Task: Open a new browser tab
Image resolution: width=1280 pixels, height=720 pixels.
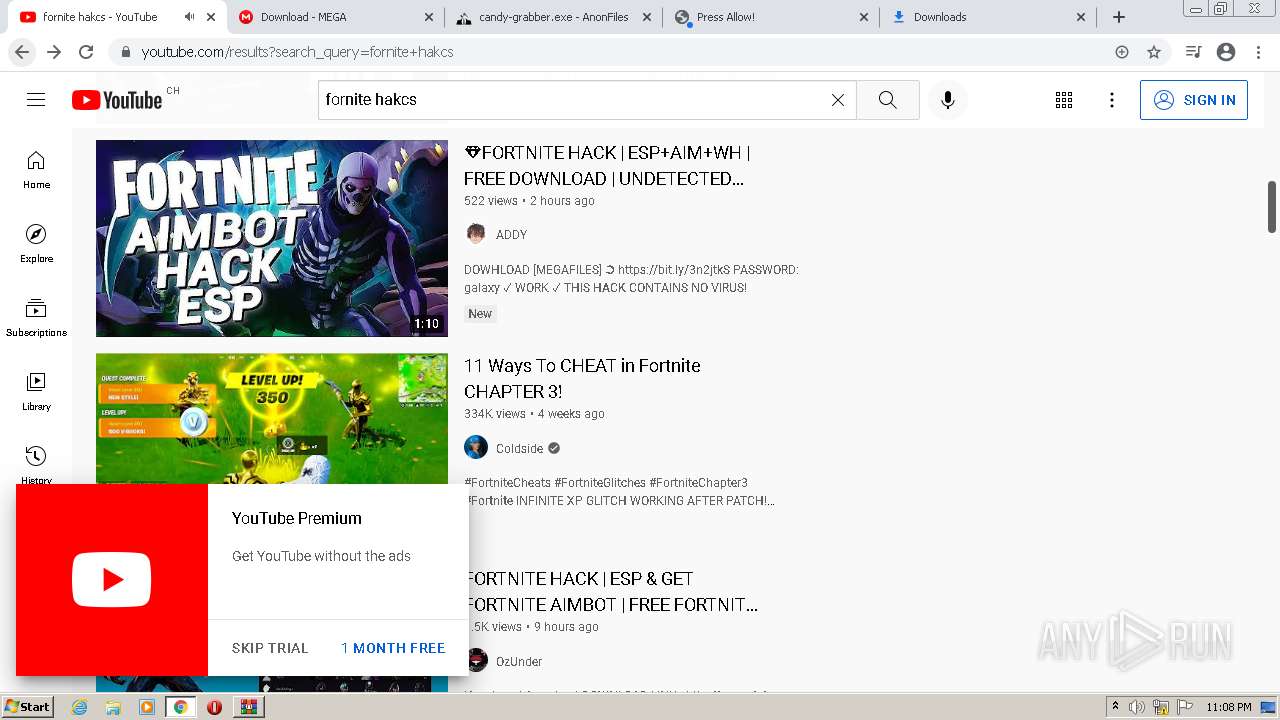Action: (1119, 17)
